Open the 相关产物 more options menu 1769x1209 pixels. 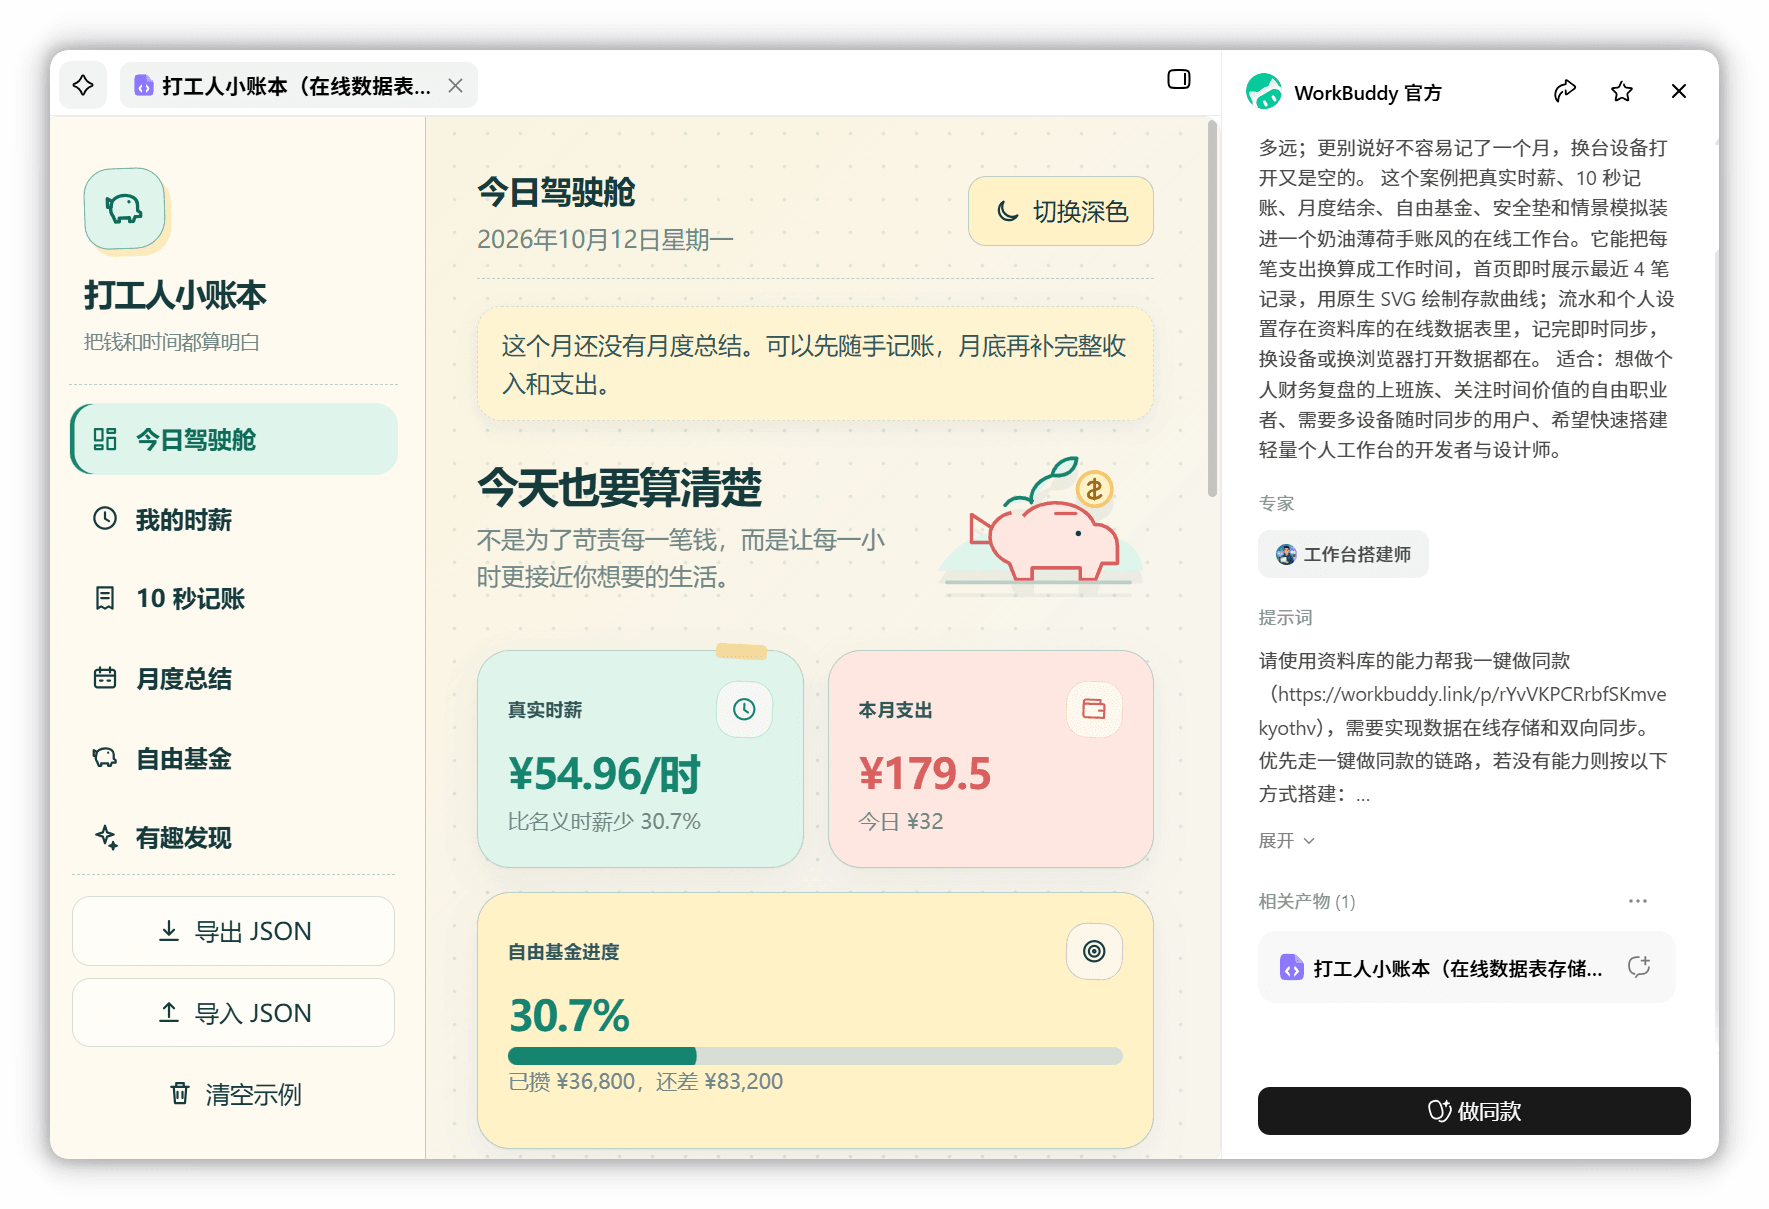[1637, 901]
